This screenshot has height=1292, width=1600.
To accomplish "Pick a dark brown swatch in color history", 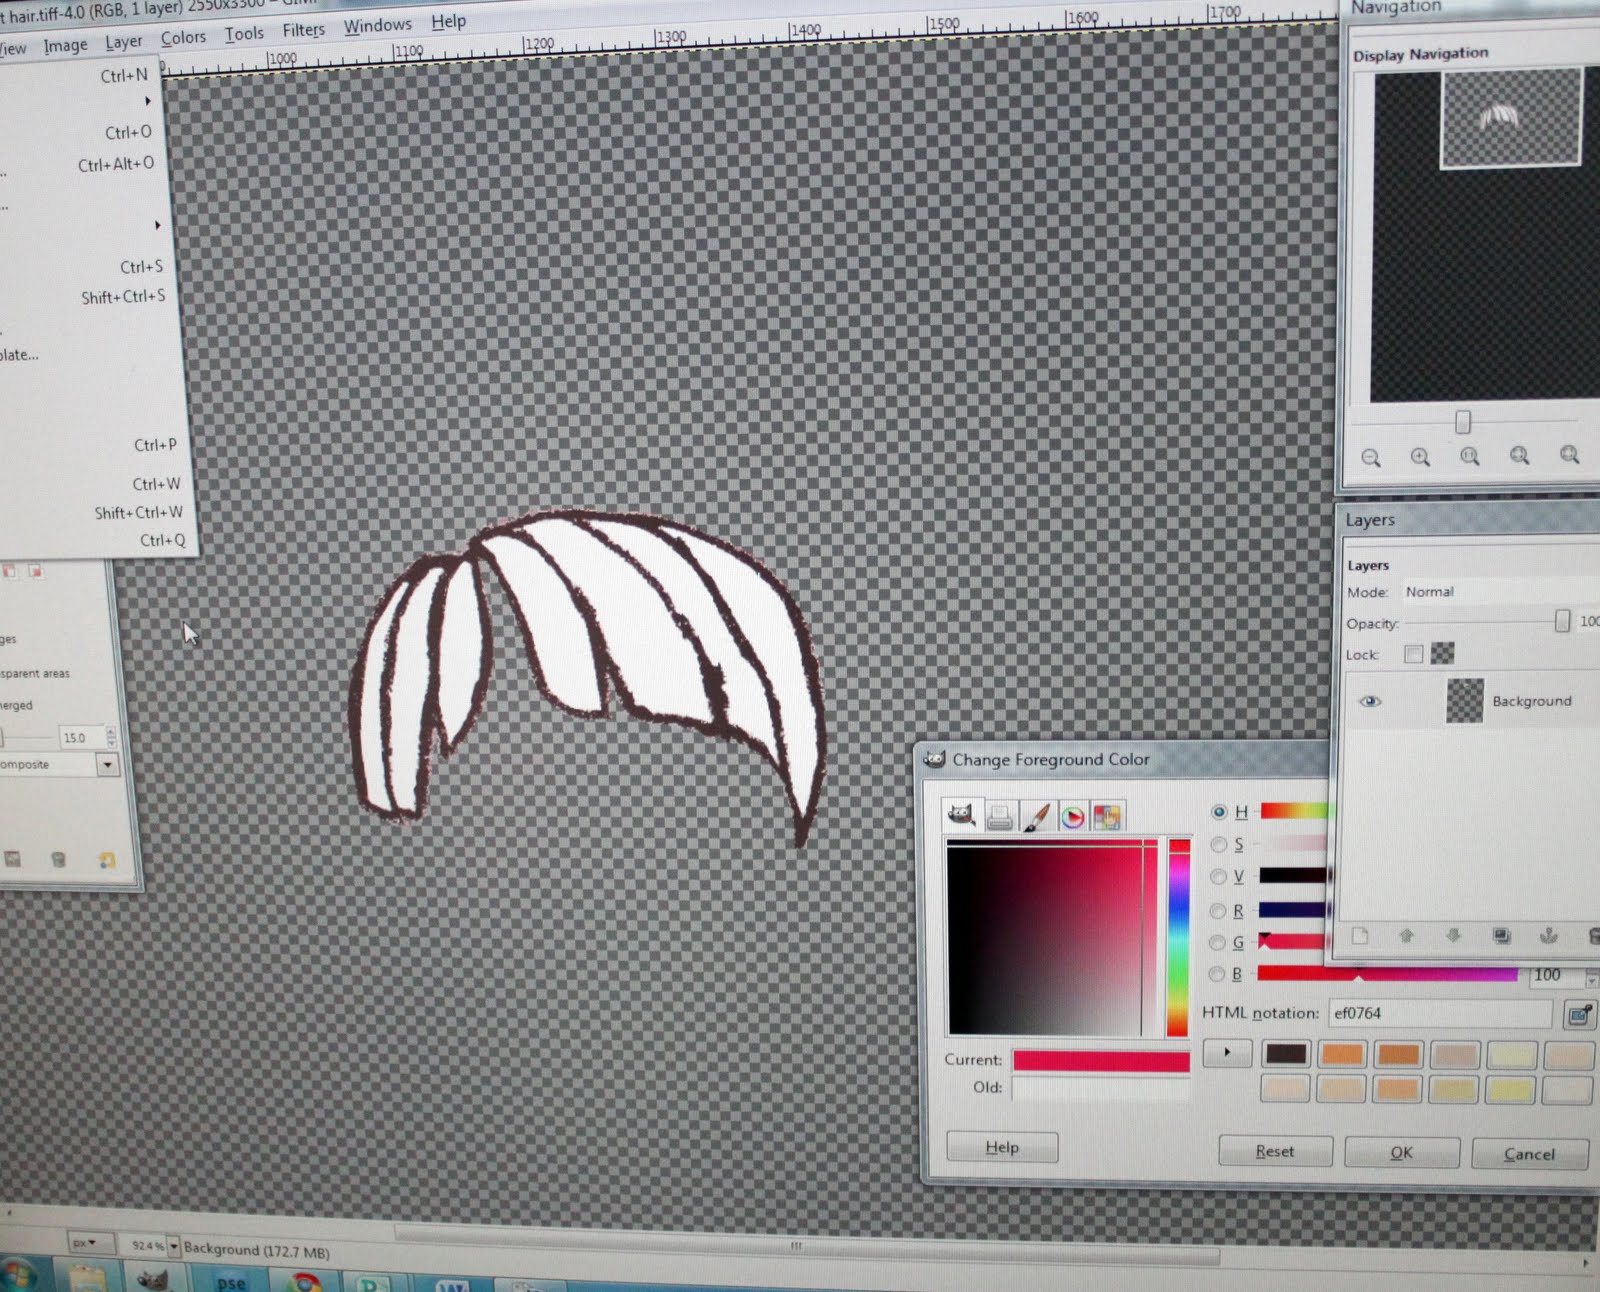I will click(1288, 1053).
